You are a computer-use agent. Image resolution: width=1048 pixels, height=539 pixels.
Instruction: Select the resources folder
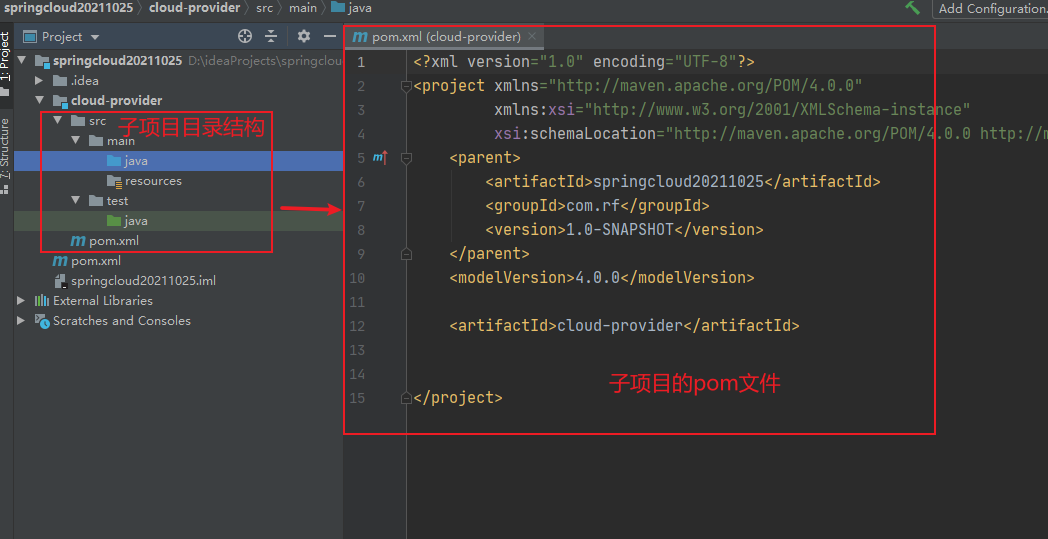[x=178, y=181]
